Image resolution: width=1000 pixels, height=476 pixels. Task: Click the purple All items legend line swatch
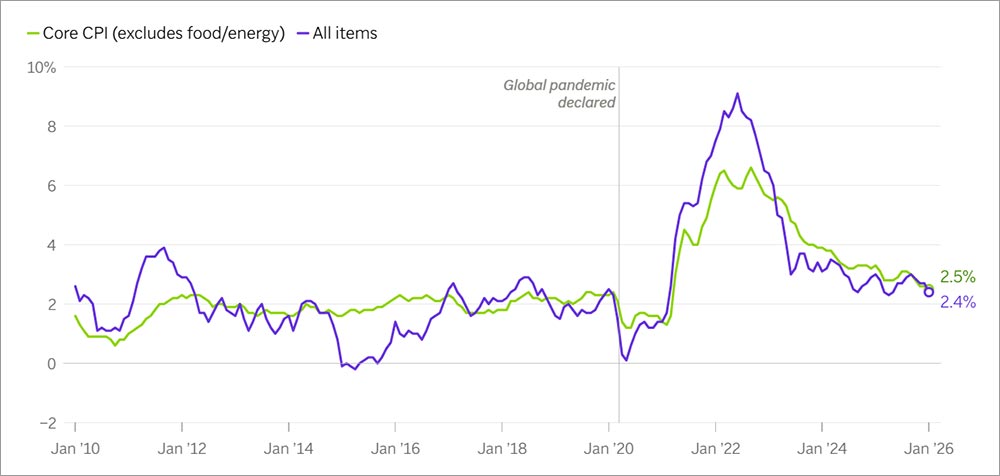[x=305, y=32]
